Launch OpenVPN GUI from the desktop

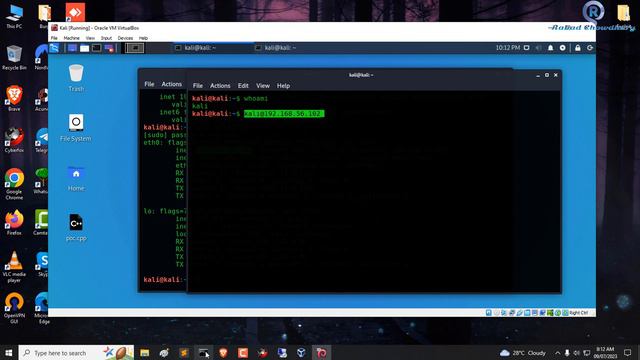pos(14,308)
